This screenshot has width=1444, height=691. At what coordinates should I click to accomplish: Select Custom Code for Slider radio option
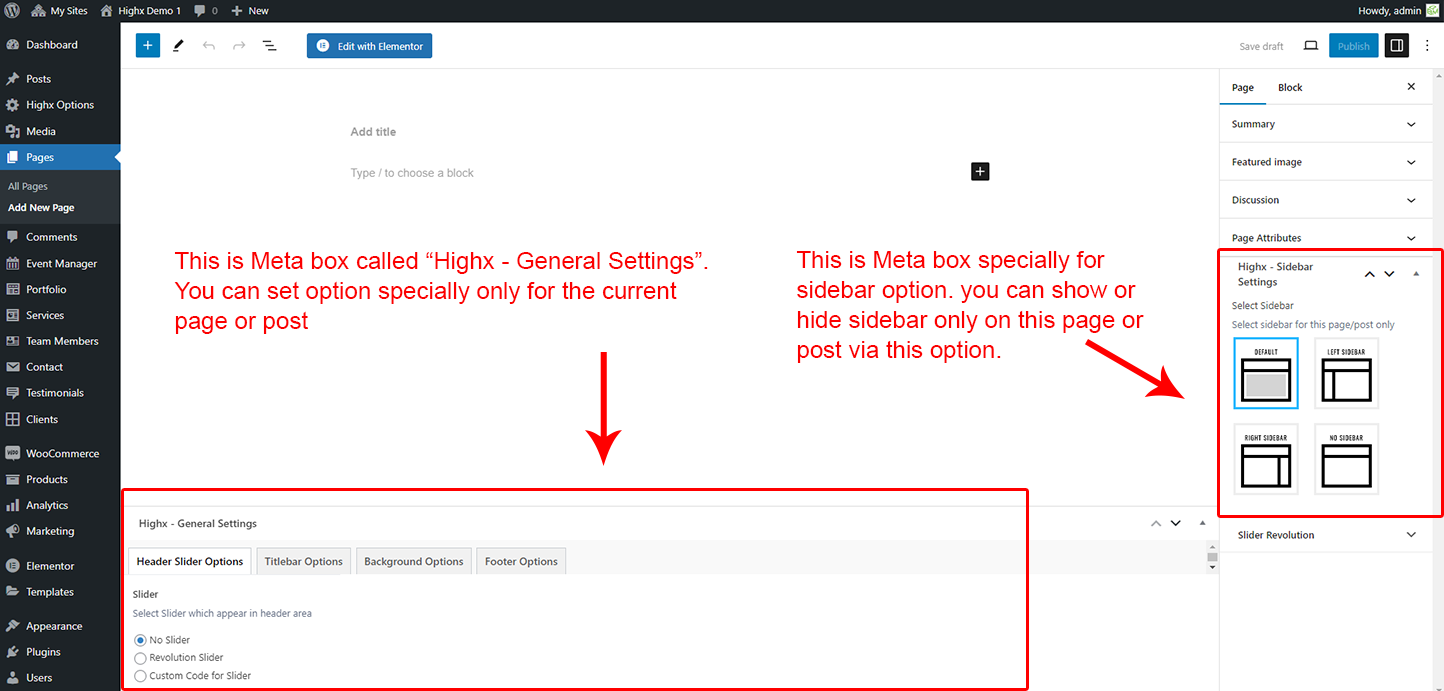[x=140, y=676]
